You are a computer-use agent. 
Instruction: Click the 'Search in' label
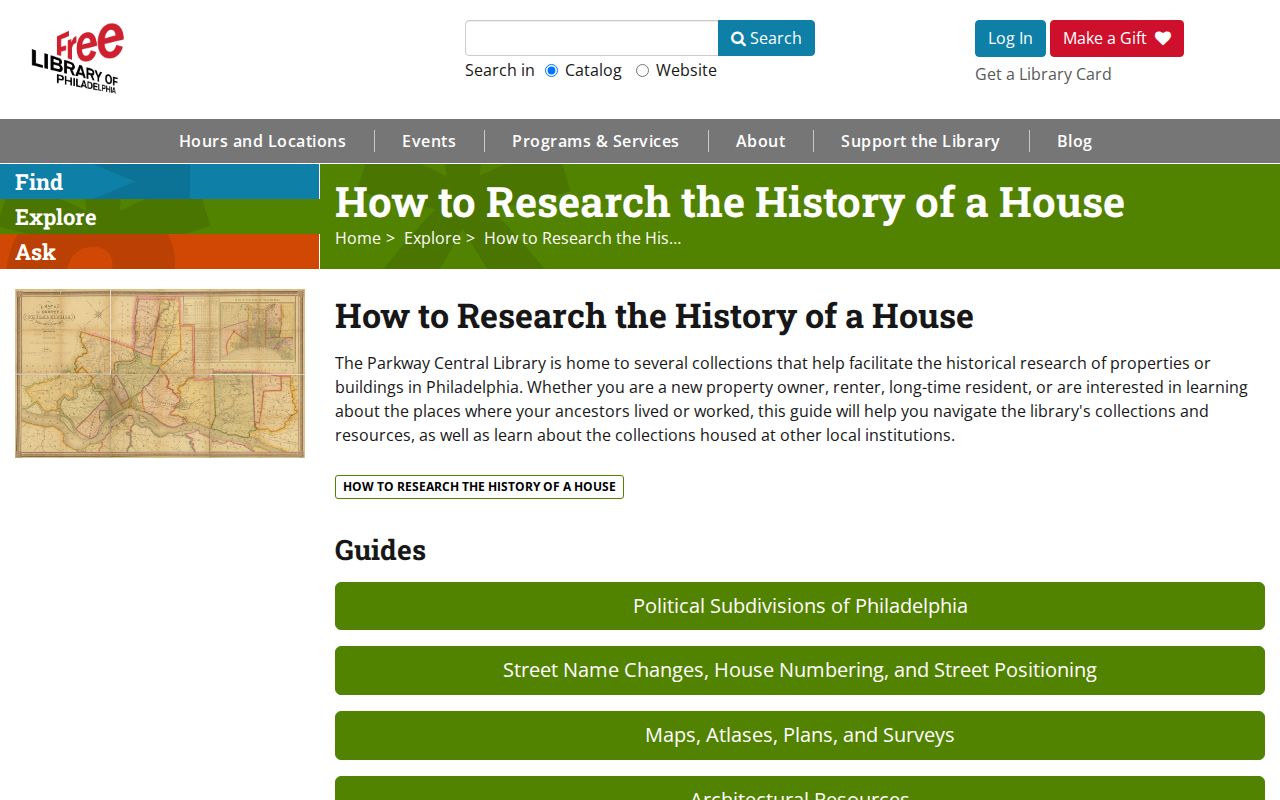click(499, 70)
